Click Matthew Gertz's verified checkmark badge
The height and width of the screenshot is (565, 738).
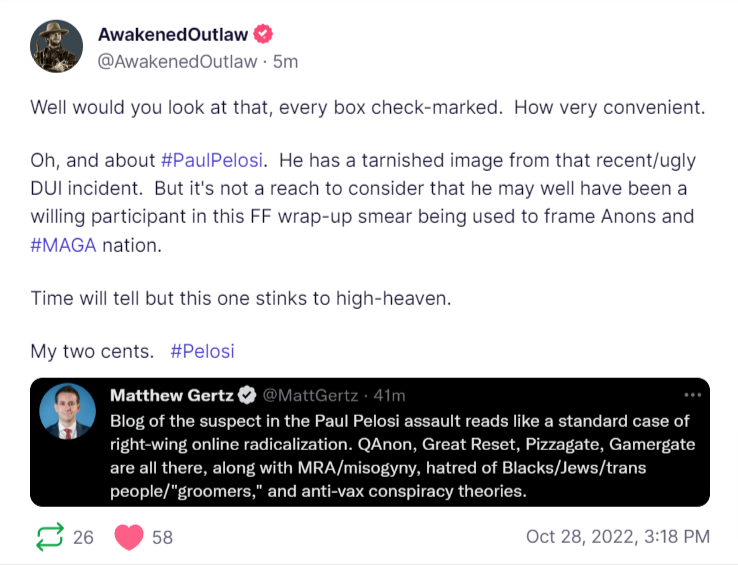pyautogui.click(x=247, y=395)
